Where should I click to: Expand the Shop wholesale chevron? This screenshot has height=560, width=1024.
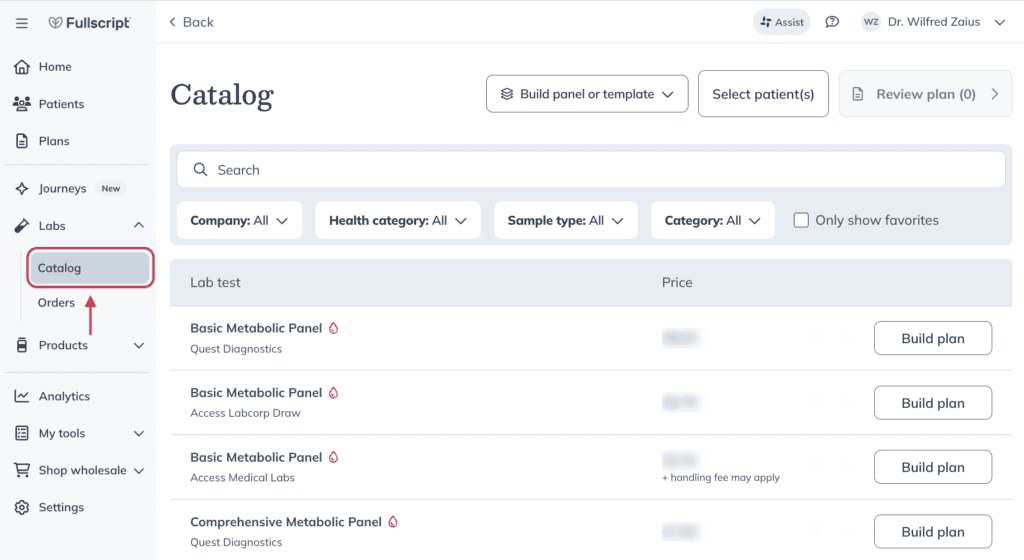click(x=139, y=471)
